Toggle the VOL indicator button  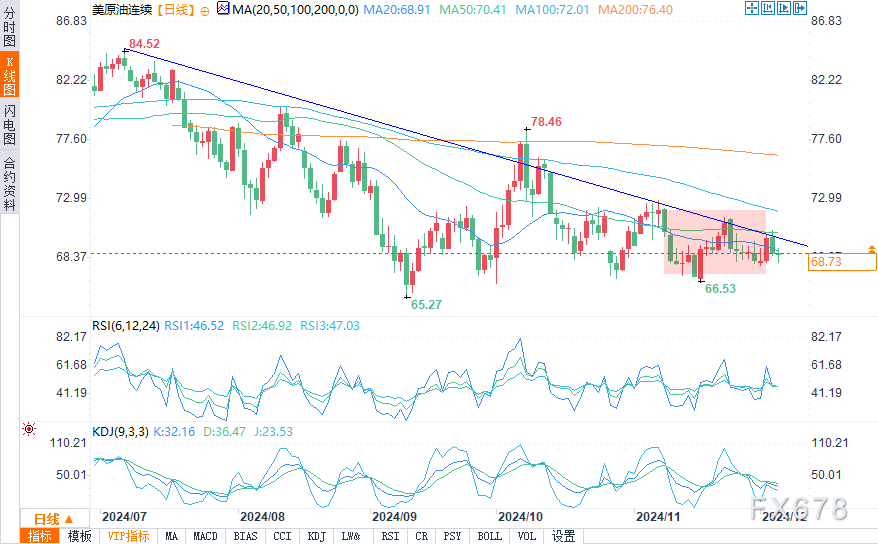click(x=526, y=536)
